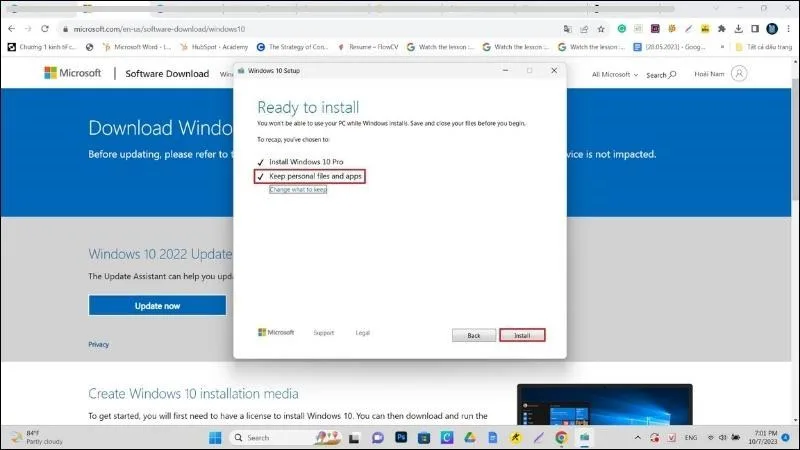Show hidden system tray icons
This screenshot has width=800, height=450.
[x=638, y=438]
